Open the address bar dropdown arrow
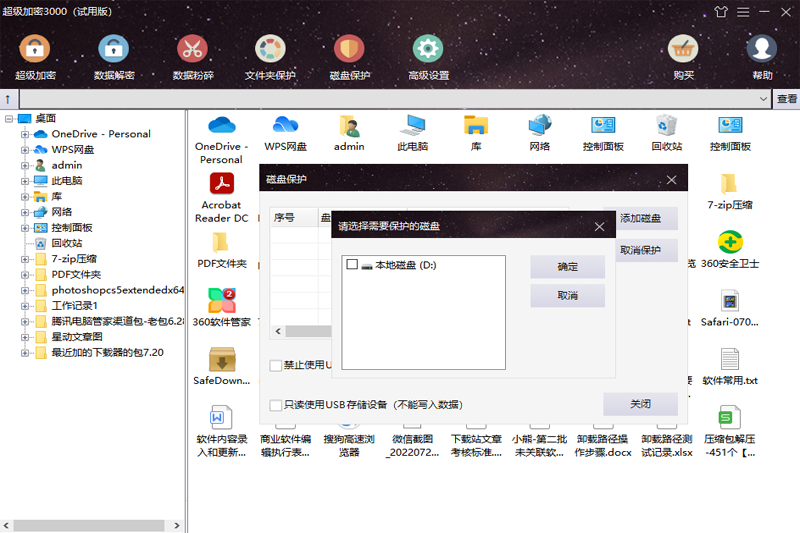The width and height of the screenshot is (800, 533). [763, 99]
